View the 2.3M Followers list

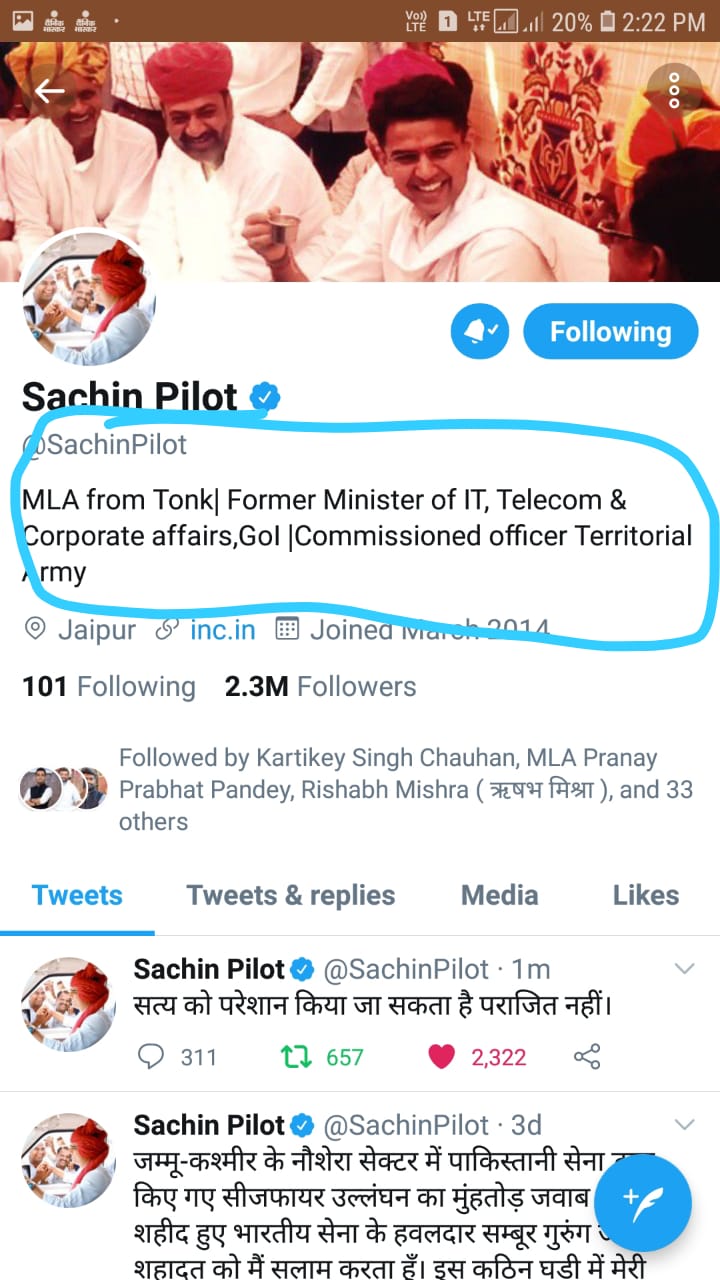(320, 687)
